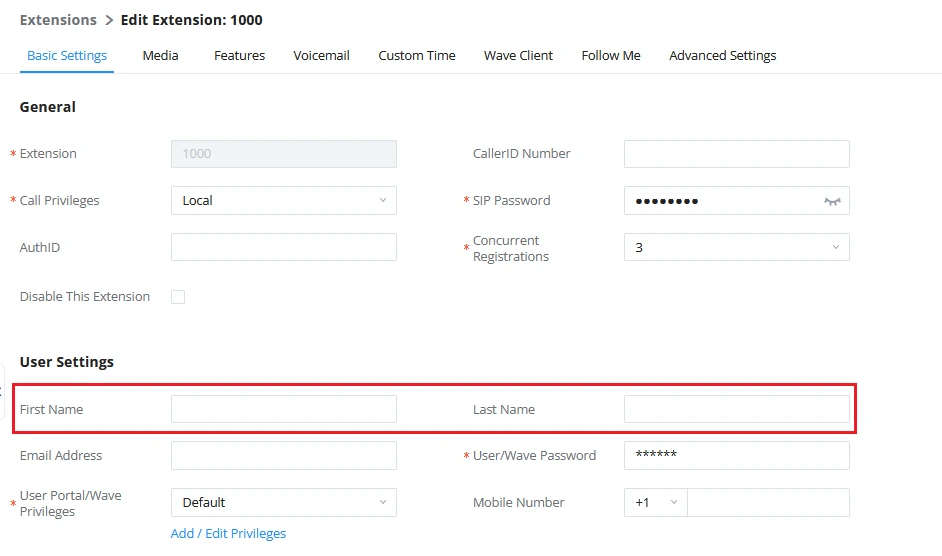Click the CallerID Number field
Screen dimensions: 942x556
pyautogui.click(x=737, y=154)
